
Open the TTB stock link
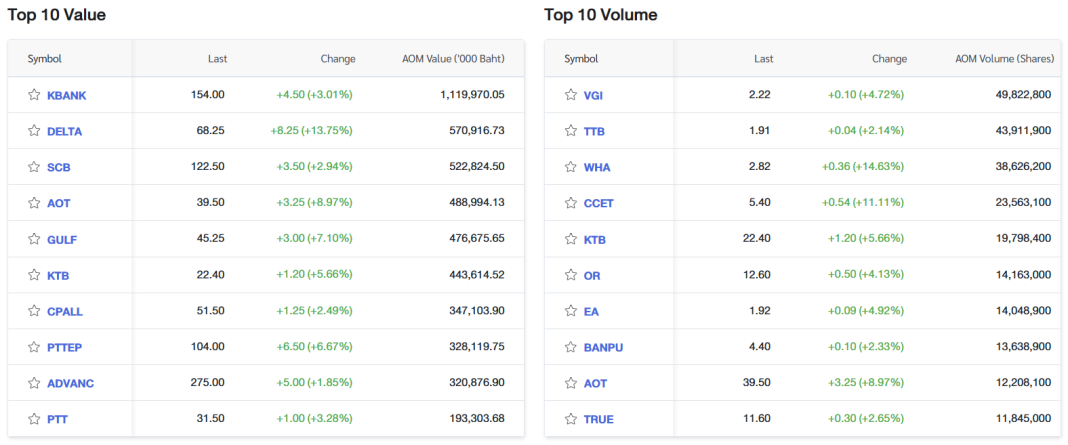(x=594, y=131)
